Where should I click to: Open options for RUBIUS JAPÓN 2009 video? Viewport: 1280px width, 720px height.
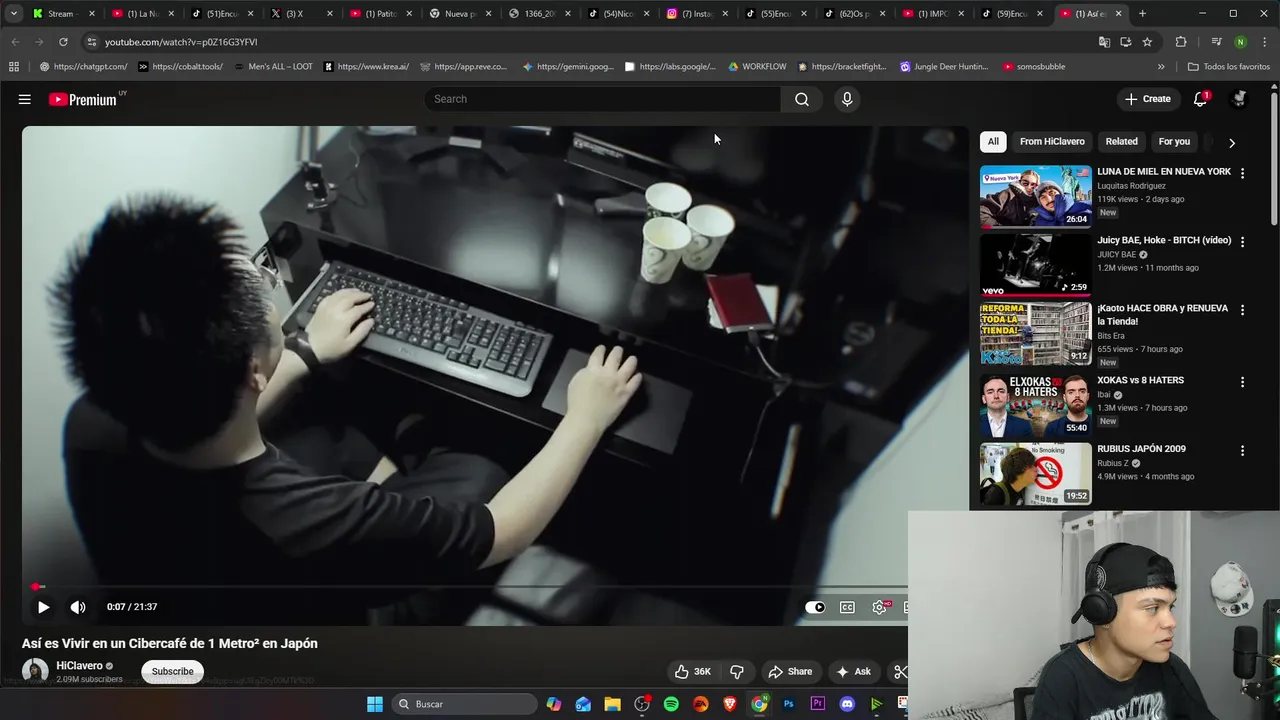(1242, 450)
